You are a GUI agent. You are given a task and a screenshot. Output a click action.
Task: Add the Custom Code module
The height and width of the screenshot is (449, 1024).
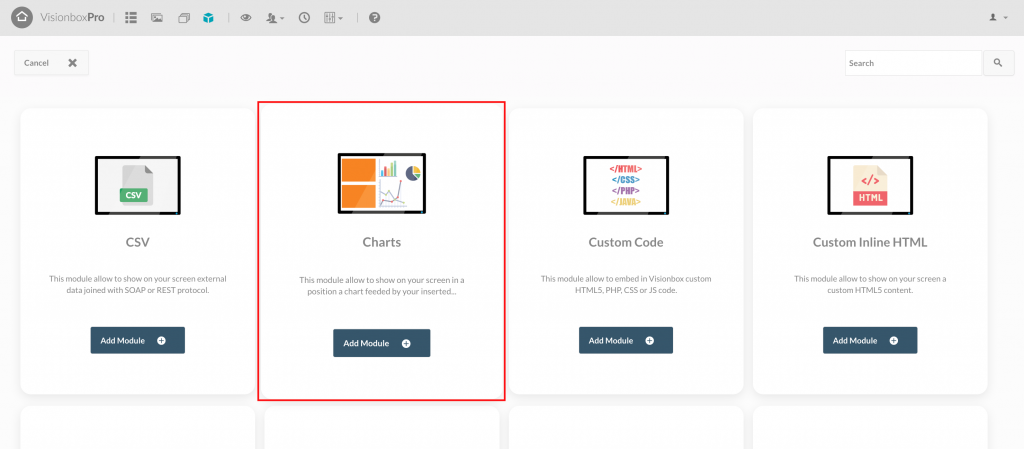[x=626, y=341]
